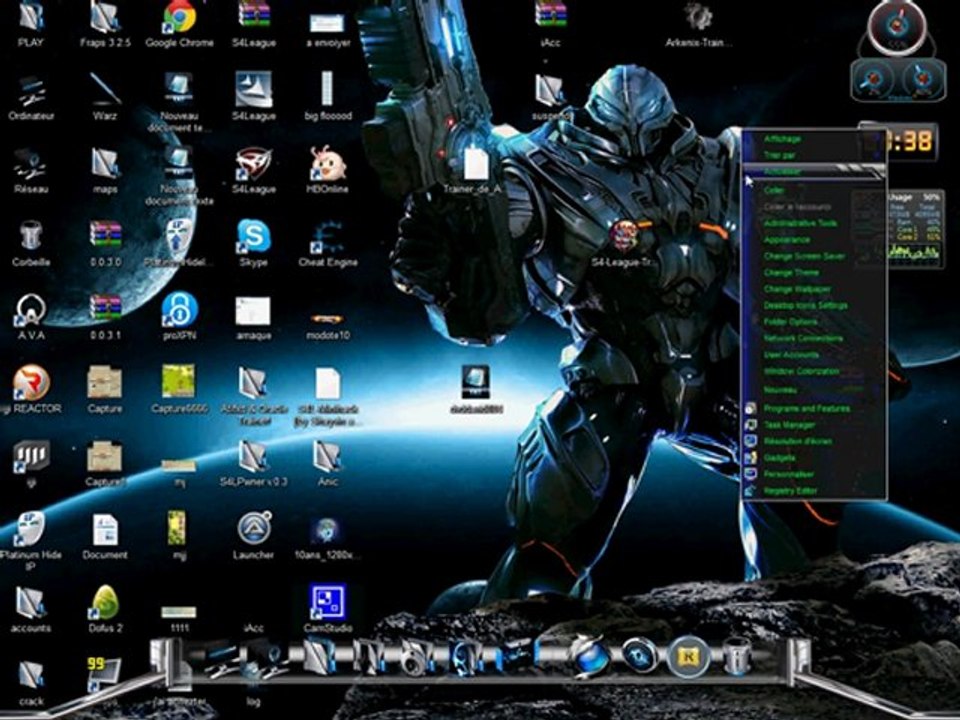The height and width of the screenshot is (720, 960).
Task: Open the Google Chrome desktop shortcut
Action: tap(179, 24)
